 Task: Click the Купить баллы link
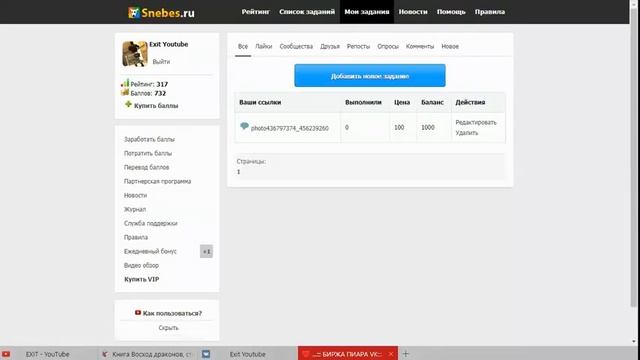tap(156, 106)
